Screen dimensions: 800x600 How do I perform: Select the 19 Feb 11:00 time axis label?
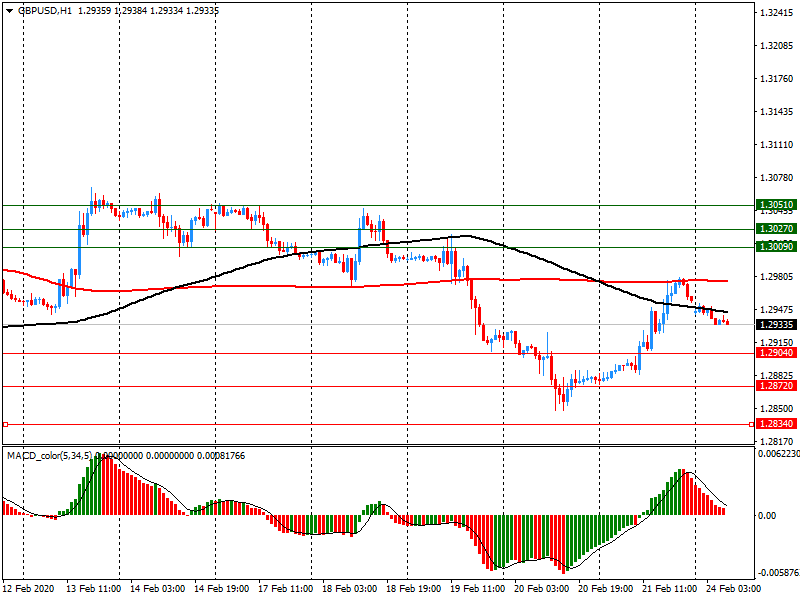(x=478, y=588)
